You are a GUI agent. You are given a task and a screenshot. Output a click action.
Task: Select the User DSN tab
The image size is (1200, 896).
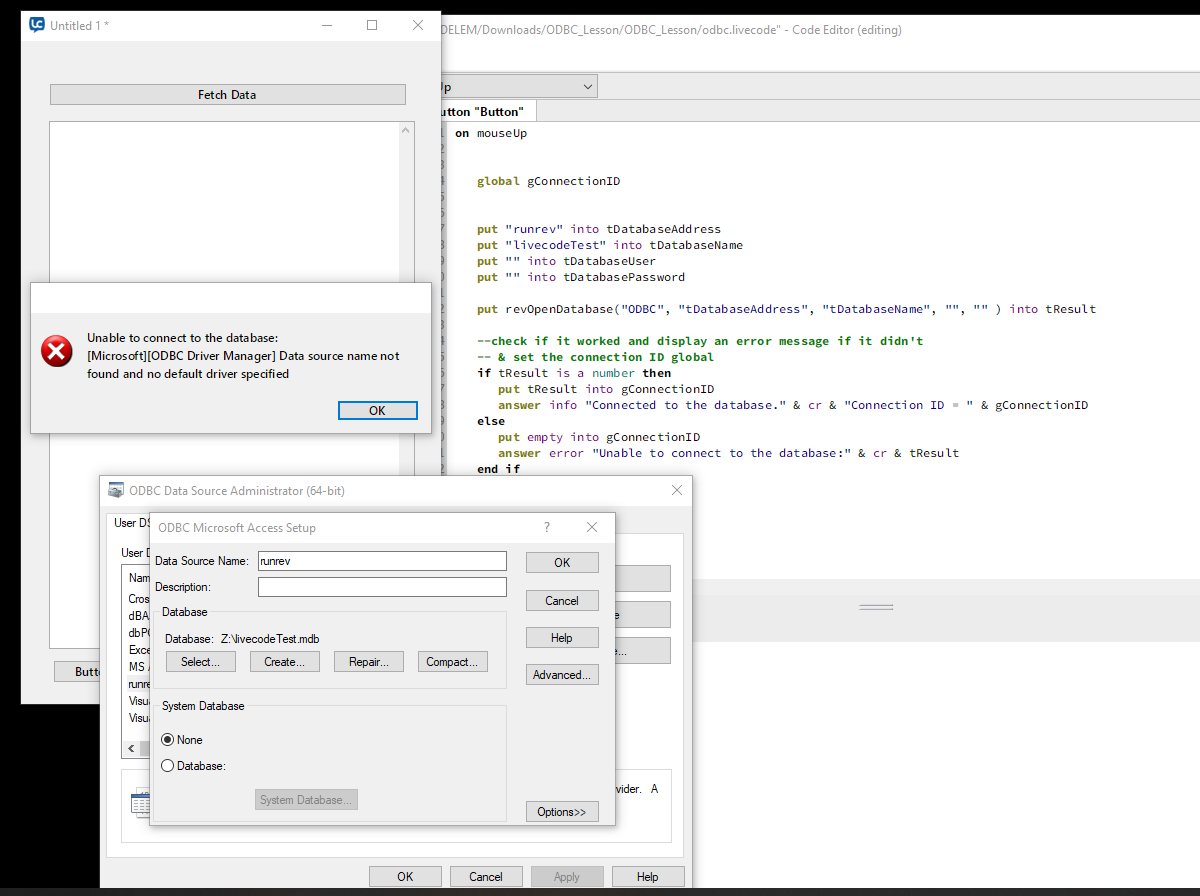(x=126, y=523)
